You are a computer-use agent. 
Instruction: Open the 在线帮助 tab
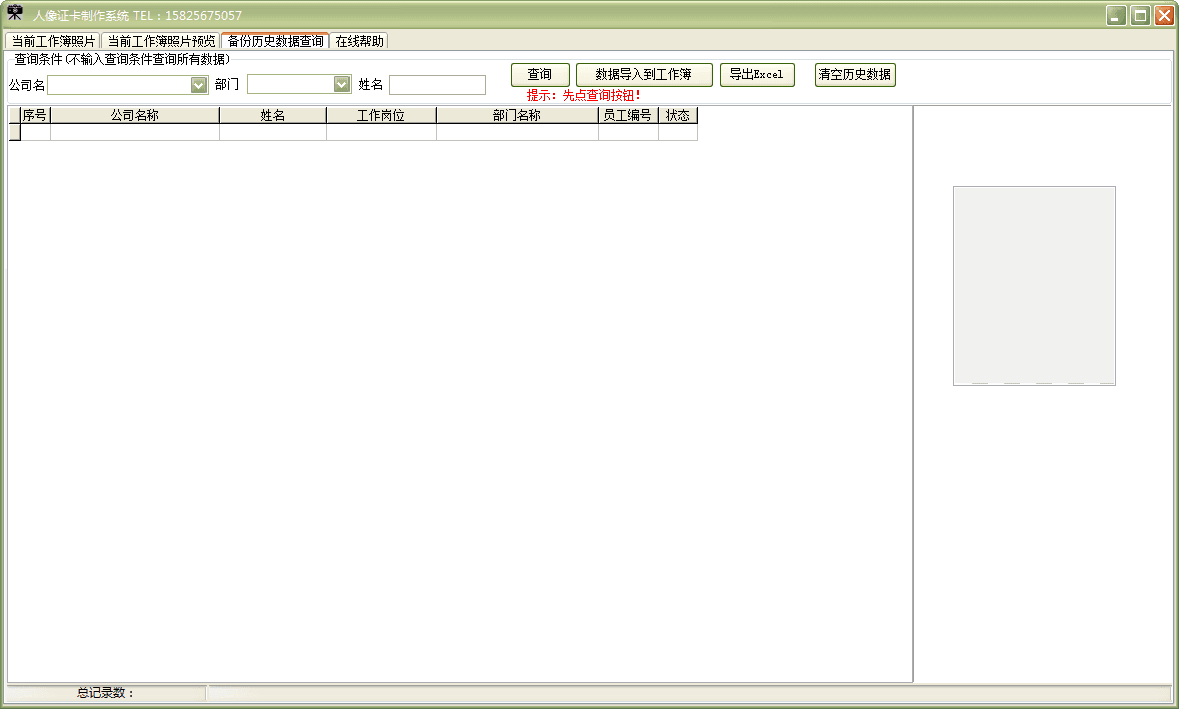[x=359, y=41]
